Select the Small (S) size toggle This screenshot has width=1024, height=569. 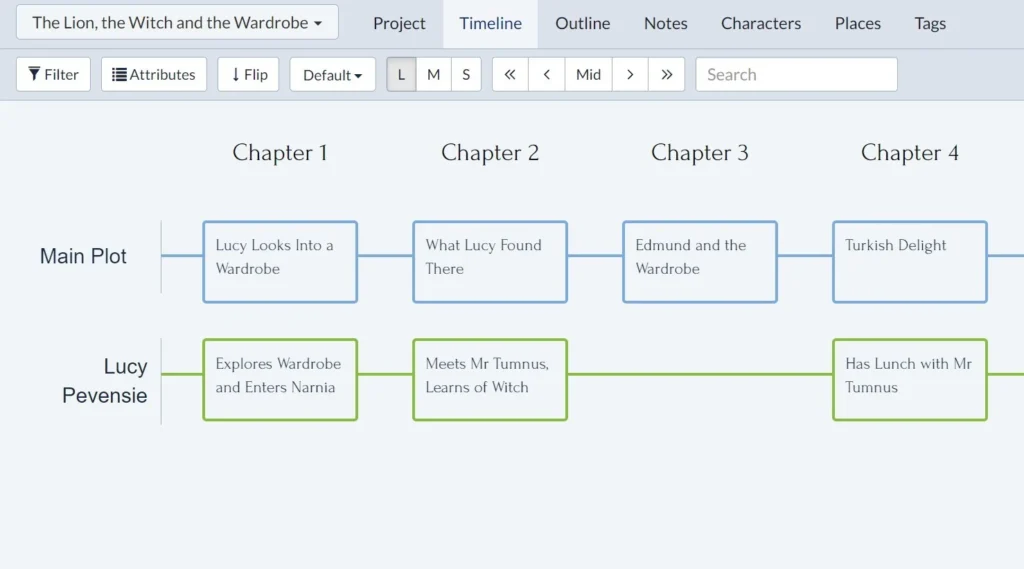(466, 74)
